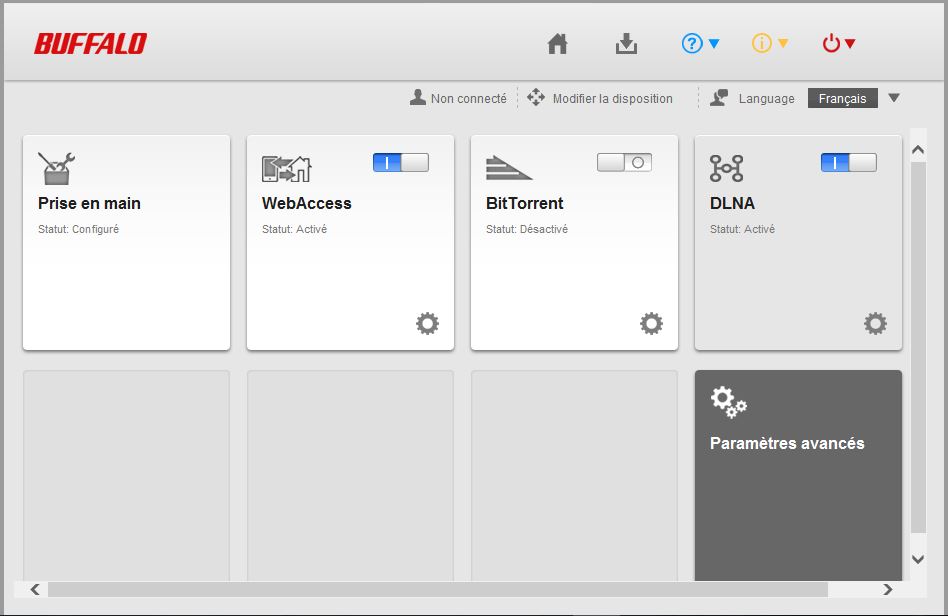Open the Paramètres avancés tile

798,476
